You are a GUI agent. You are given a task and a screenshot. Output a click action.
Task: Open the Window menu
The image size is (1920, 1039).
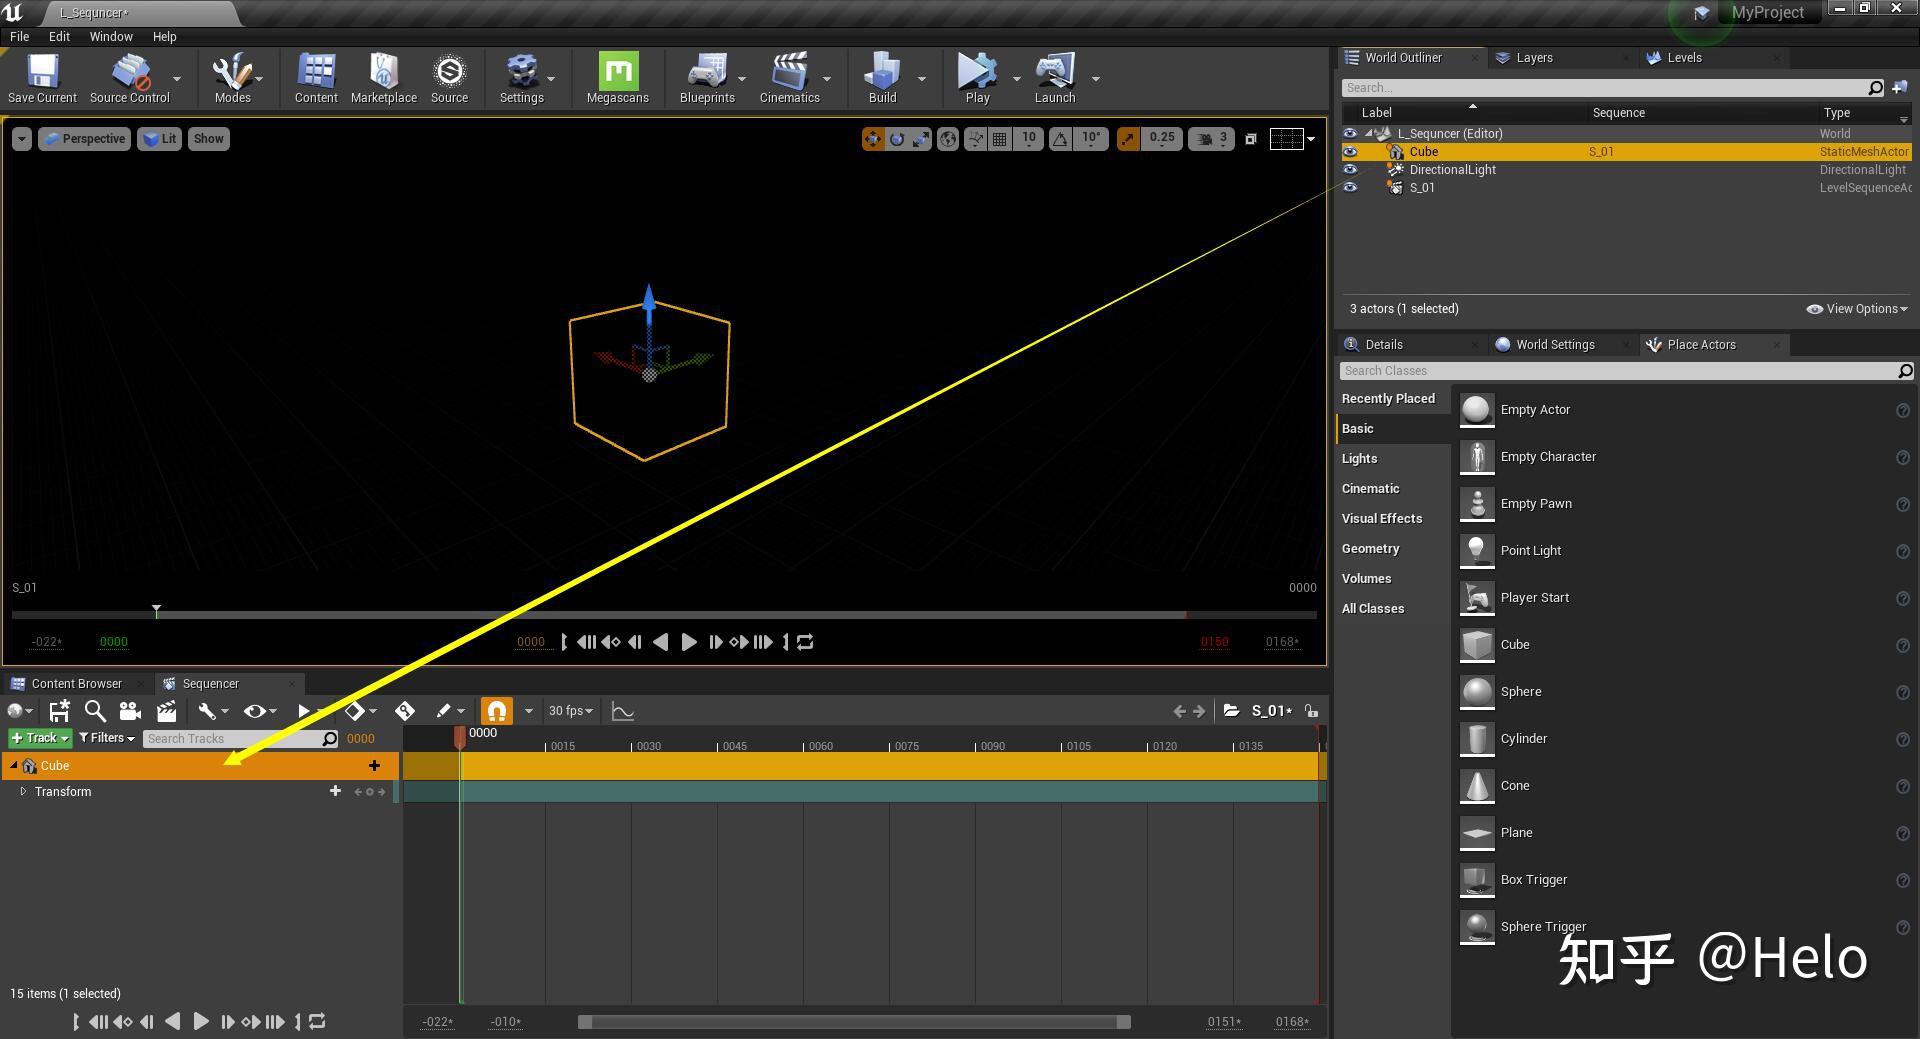(x=110, y=36)
